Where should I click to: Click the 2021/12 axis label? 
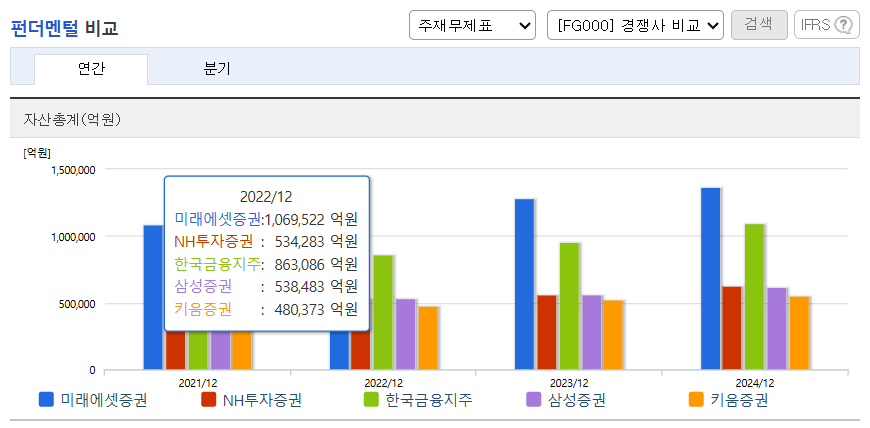(x=198, y=383)
